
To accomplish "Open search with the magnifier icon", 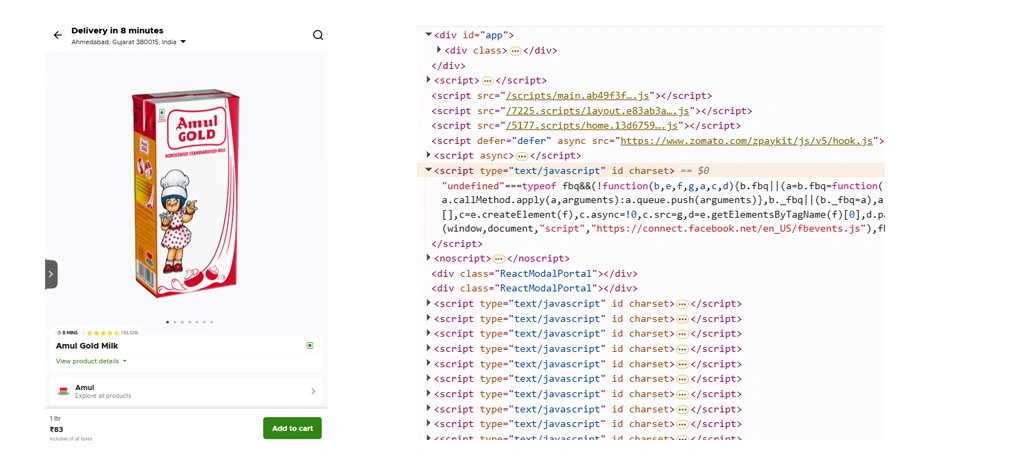I will pos(318,35).
